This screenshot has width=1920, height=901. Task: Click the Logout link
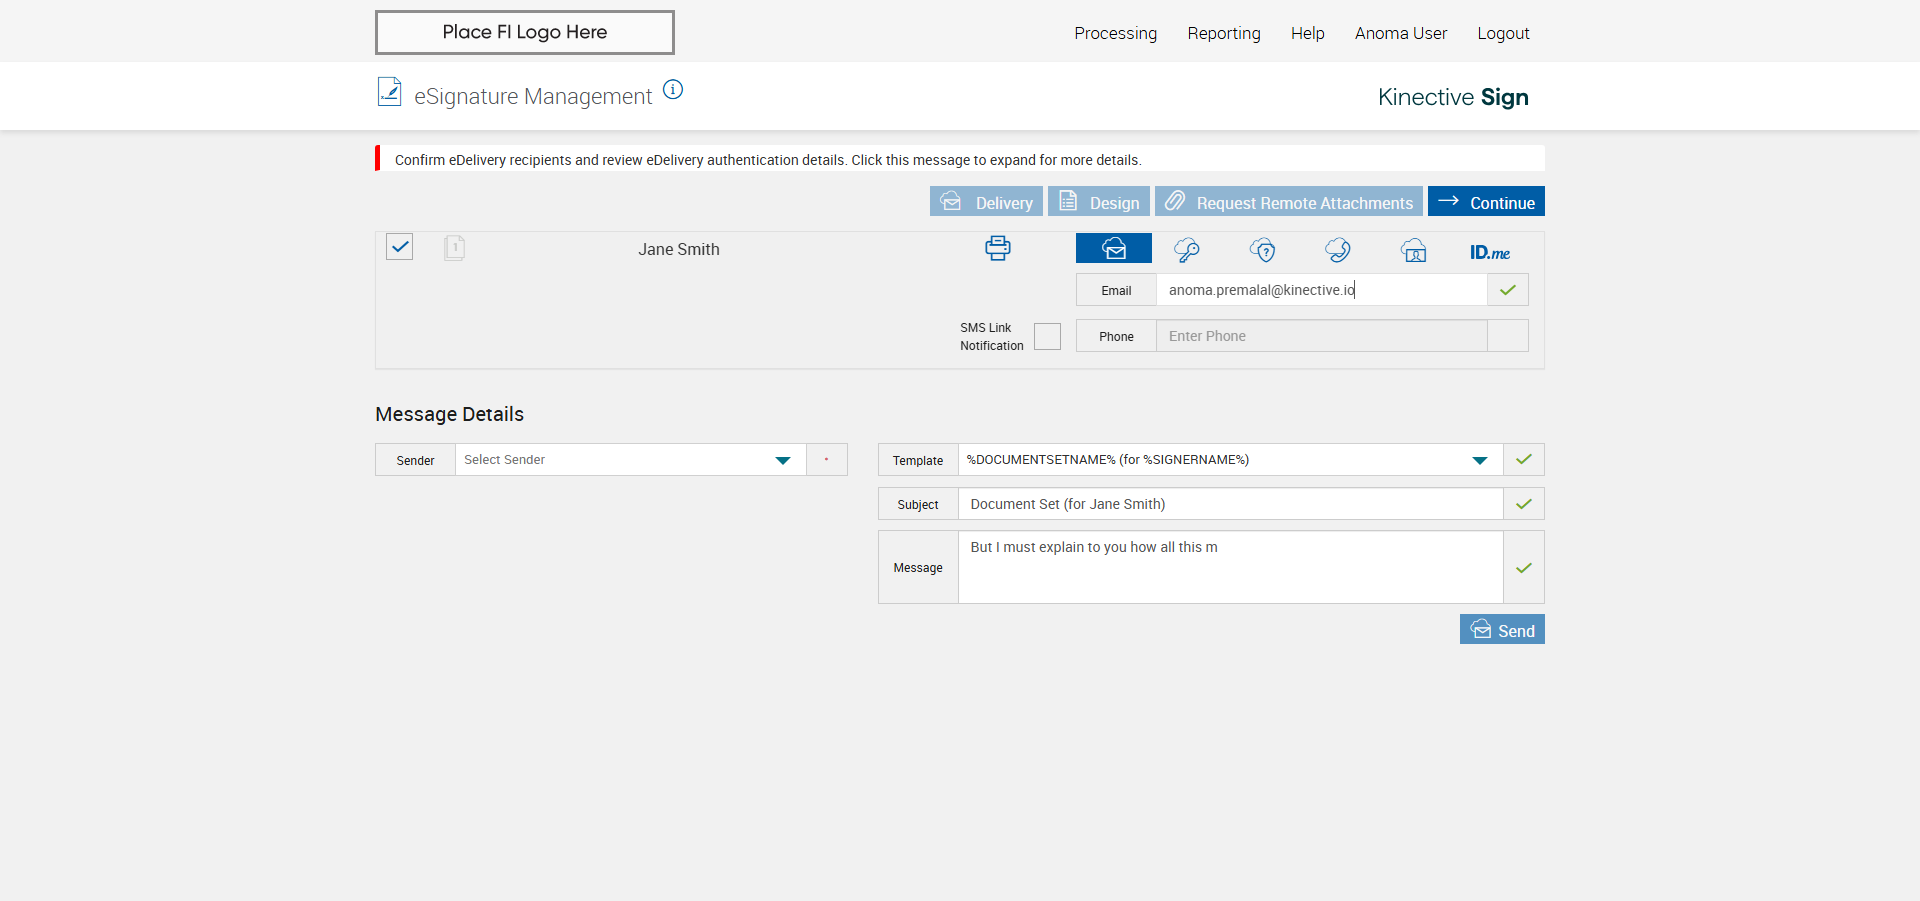pos(1503,33)
